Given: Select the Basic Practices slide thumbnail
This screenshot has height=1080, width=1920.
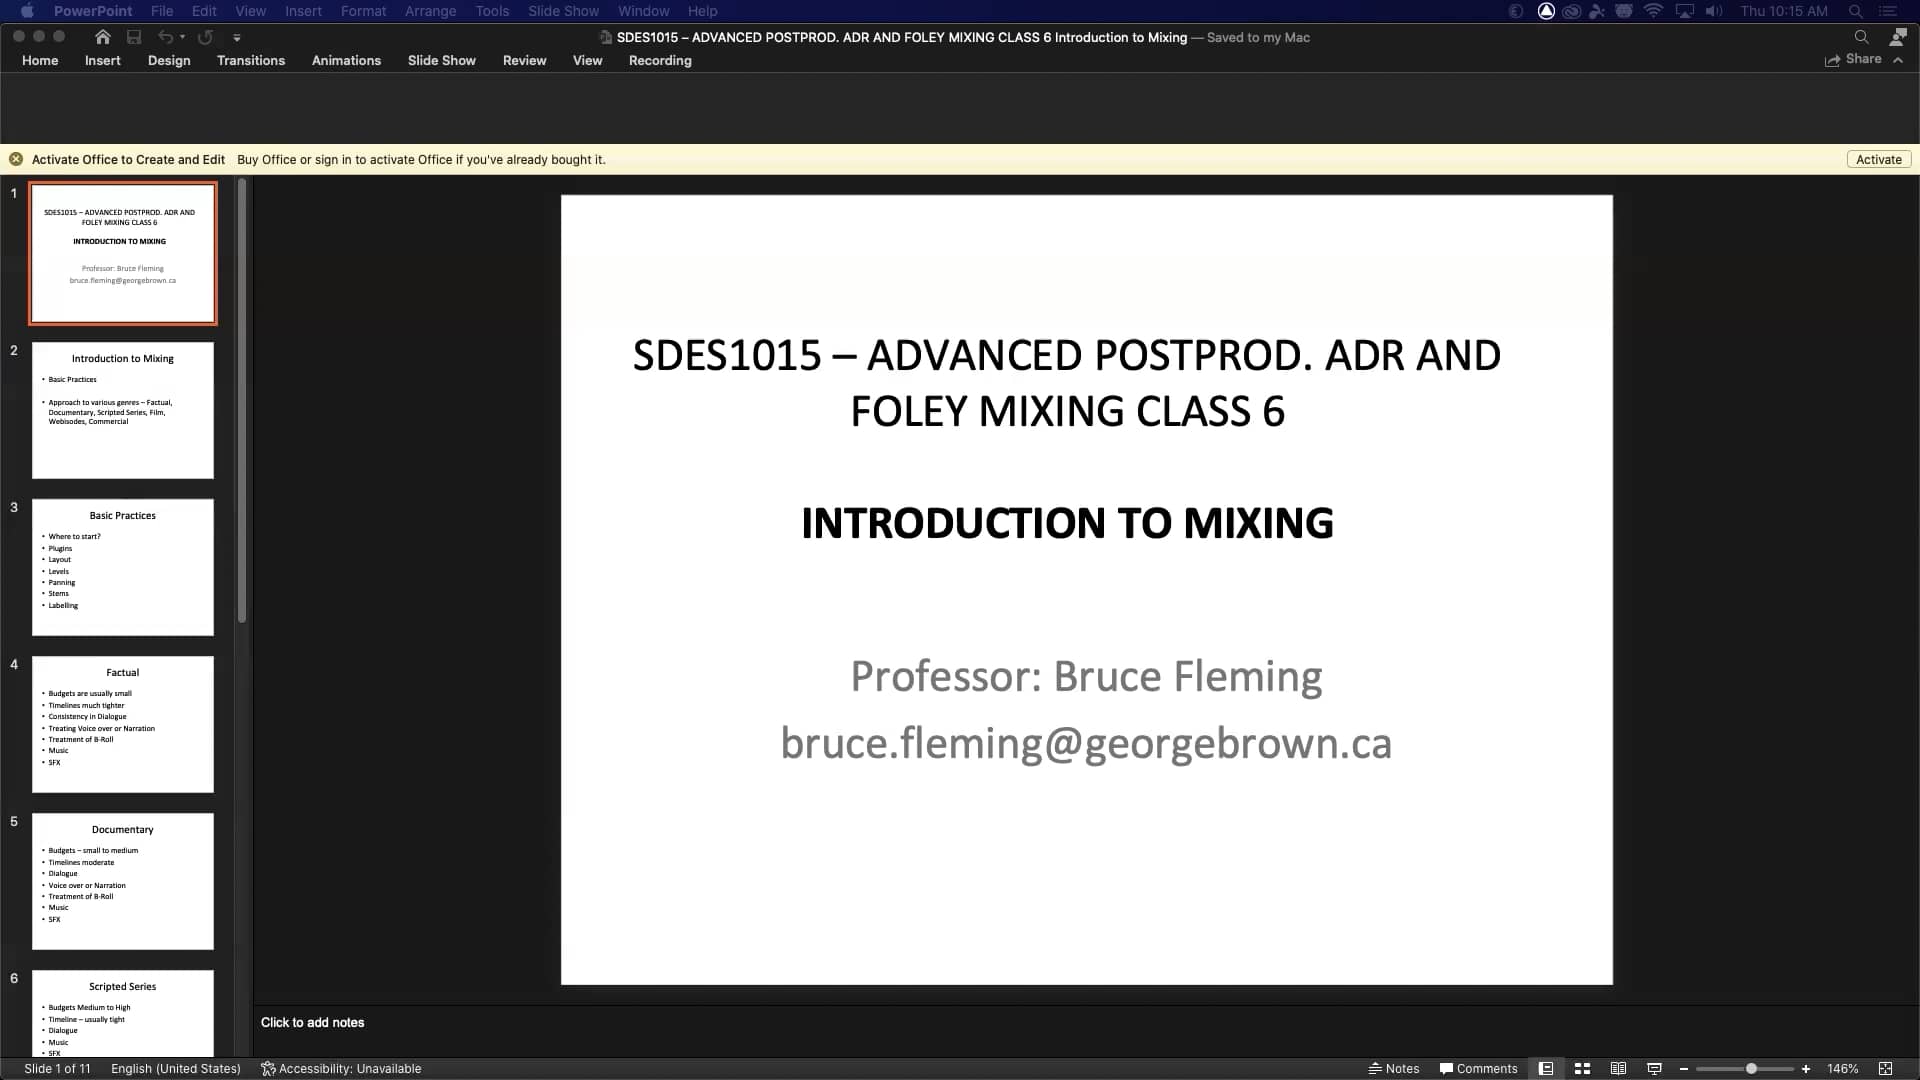Looking at the screenshot, I should click(x=123, y=567).
